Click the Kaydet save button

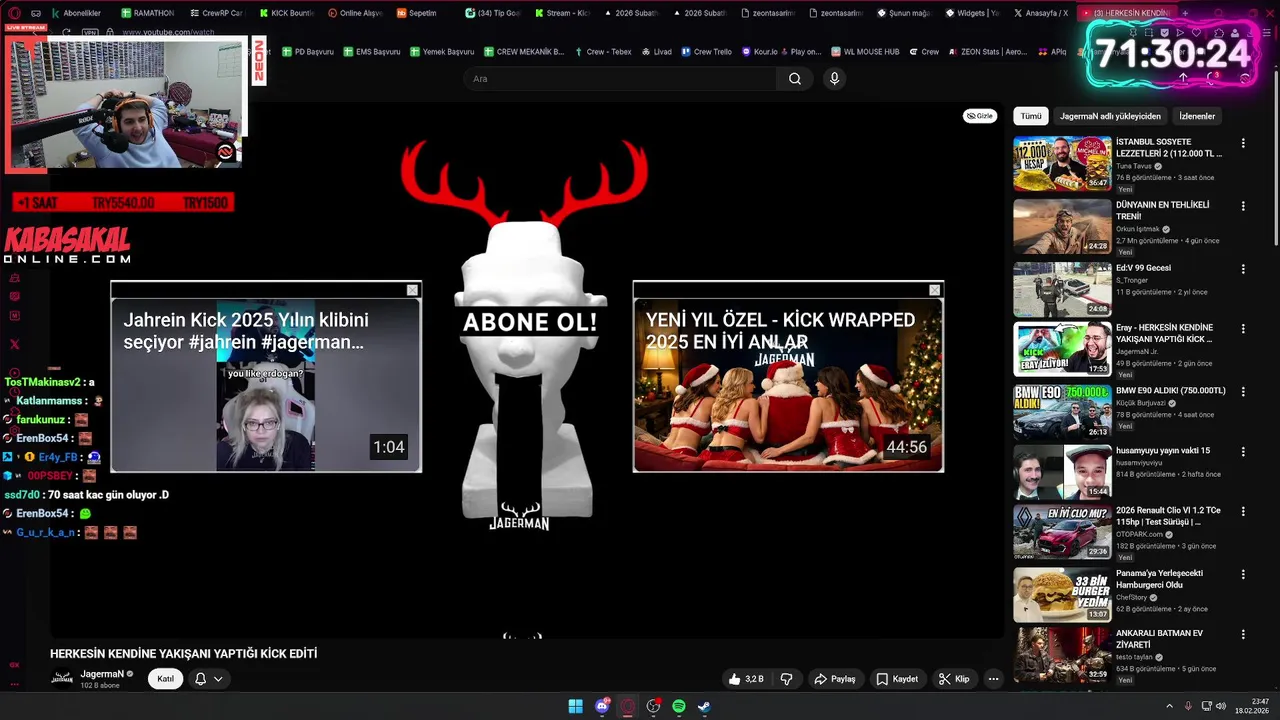click(897, 679)
